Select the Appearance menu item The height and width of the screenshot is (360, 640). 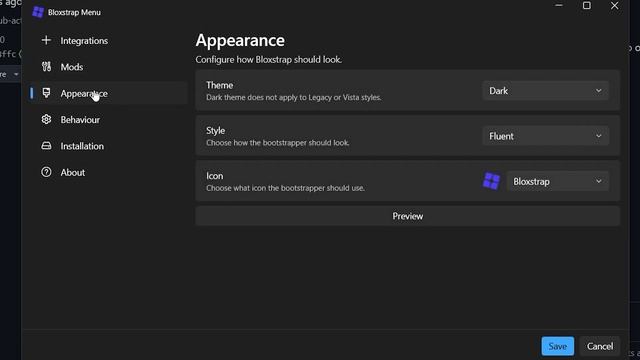pos(108,93)
